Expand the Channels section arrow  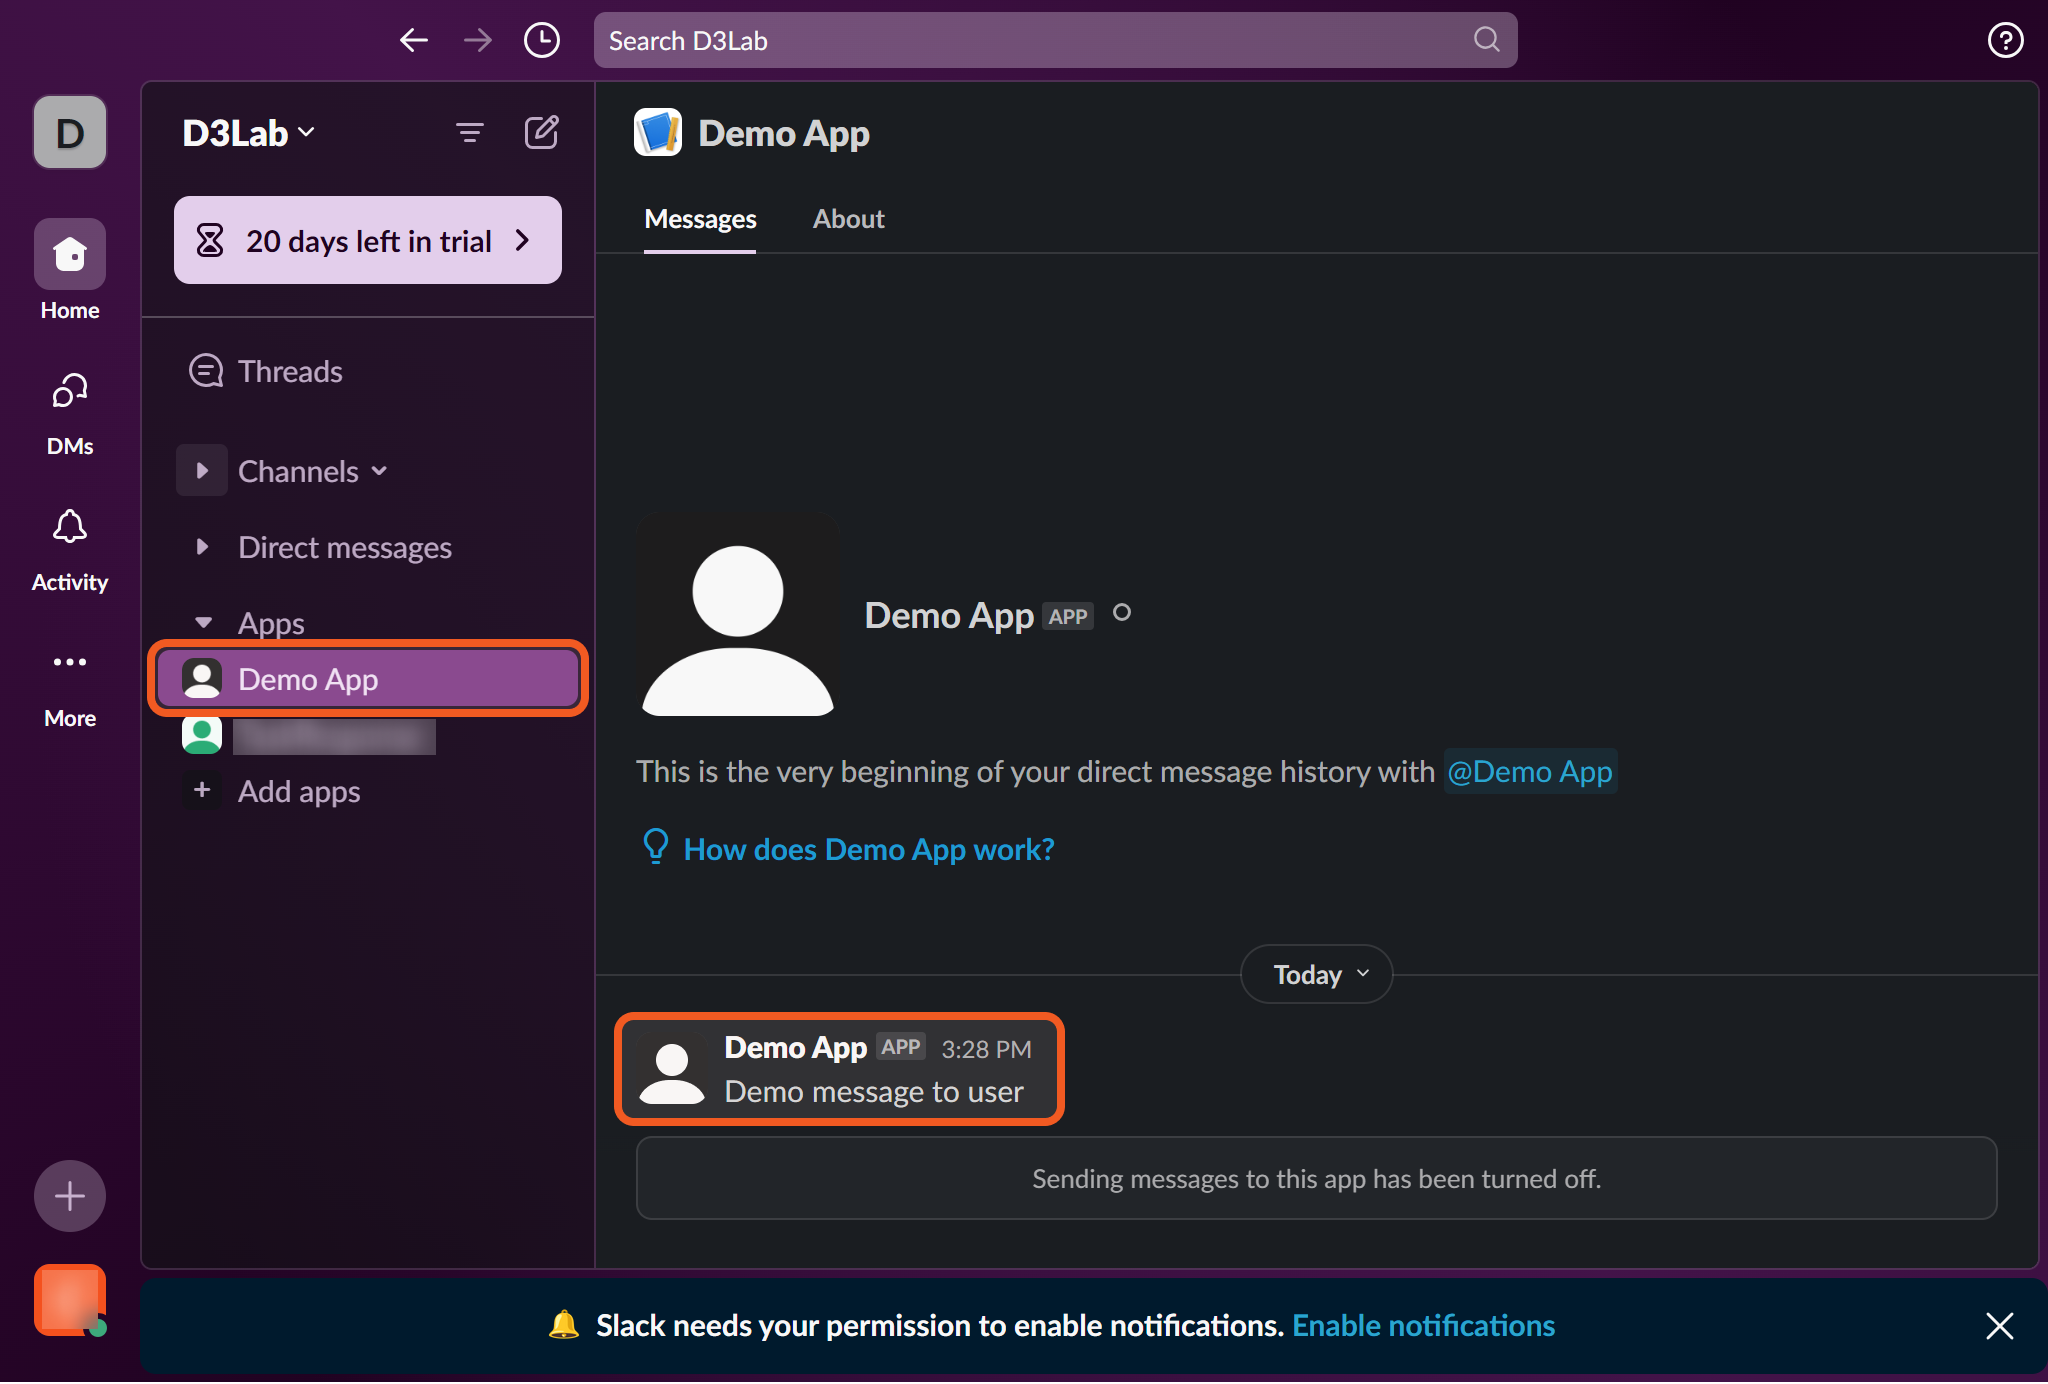(202, 471)
